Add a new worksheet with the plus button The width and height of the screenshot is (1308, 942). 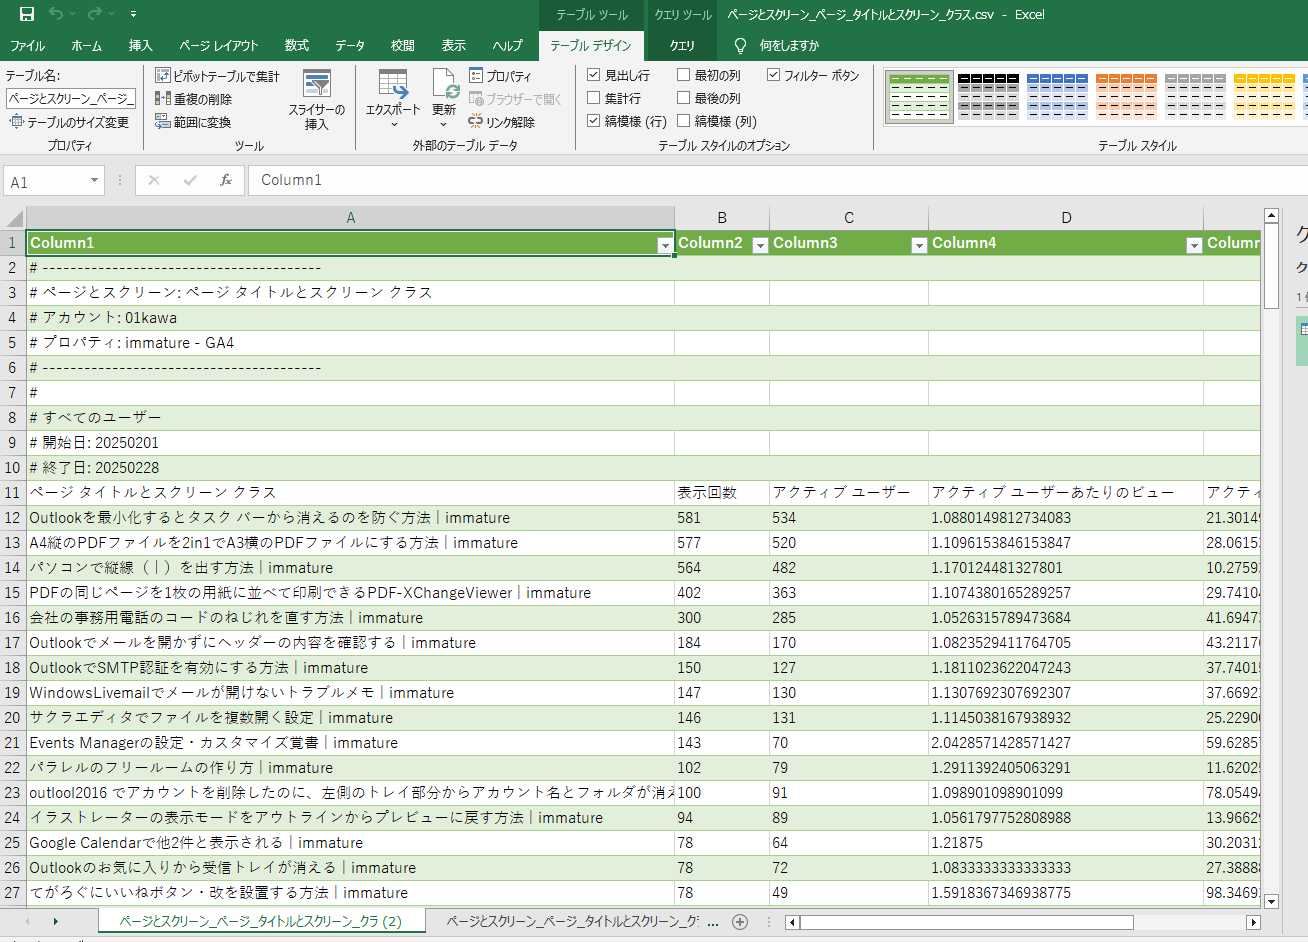pos(740,921)
